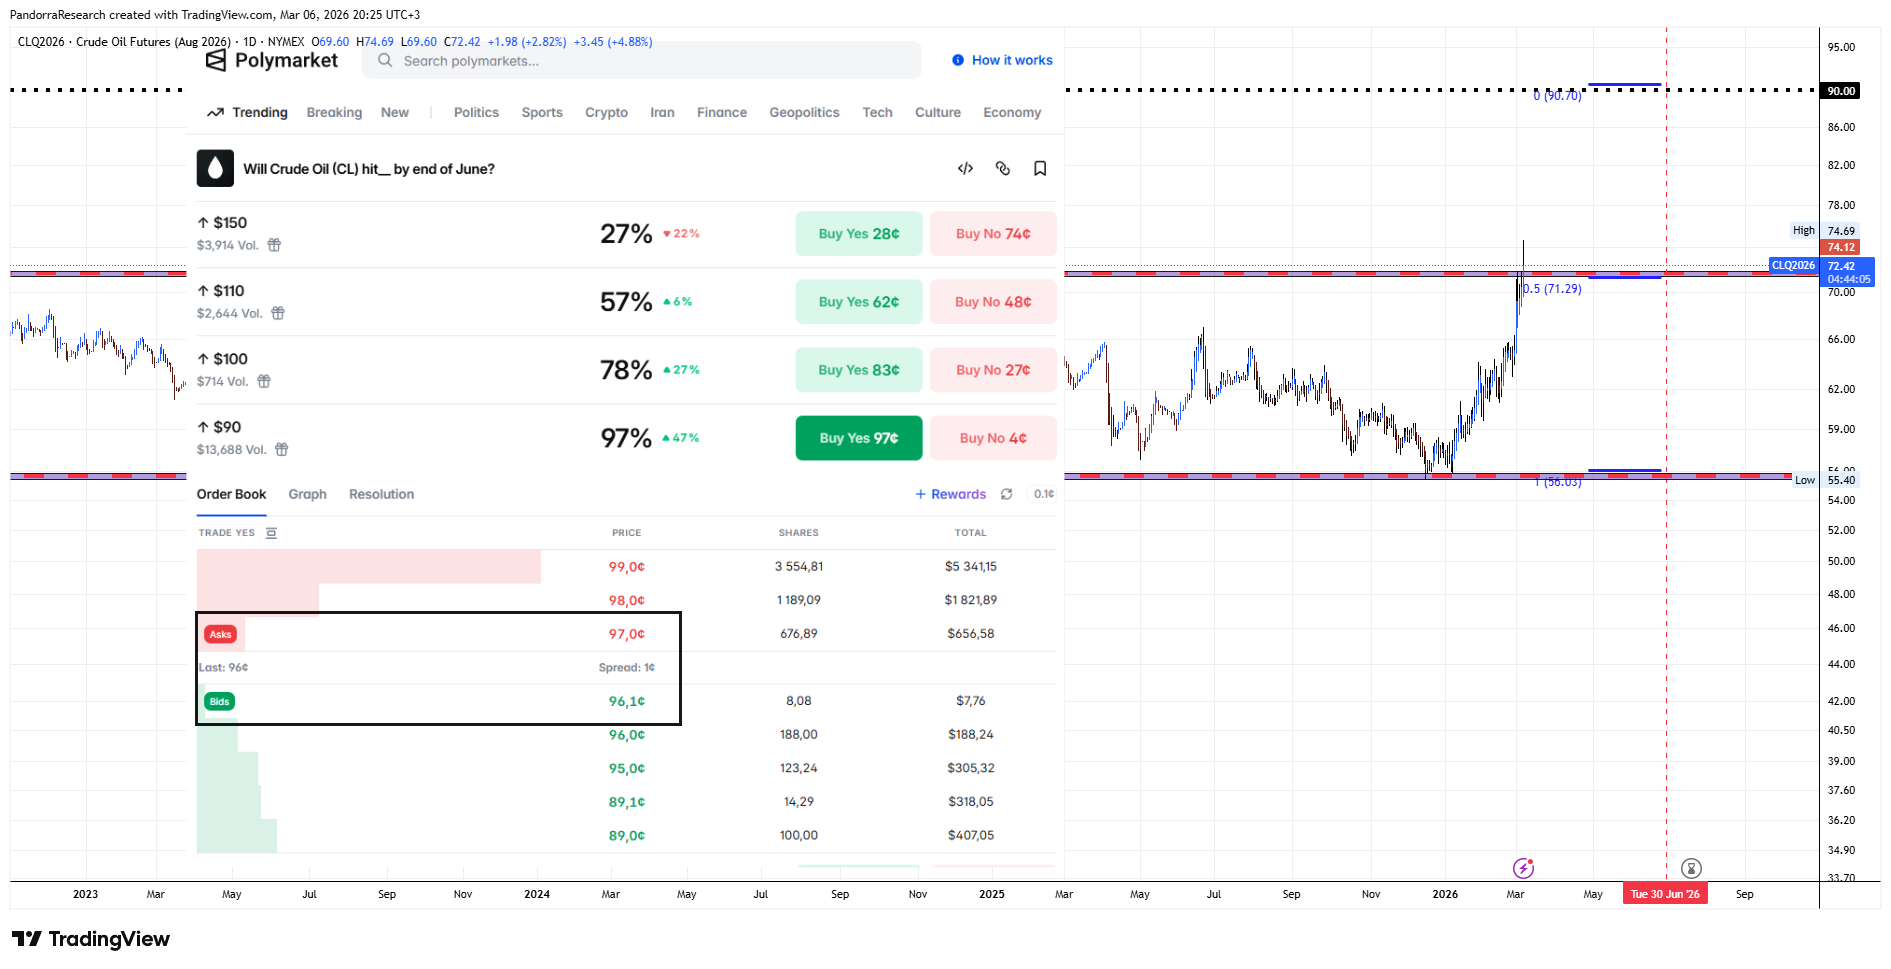Select the $100 outcome row
This screenshot has width=1891, height=969.
tap(626, 370)
